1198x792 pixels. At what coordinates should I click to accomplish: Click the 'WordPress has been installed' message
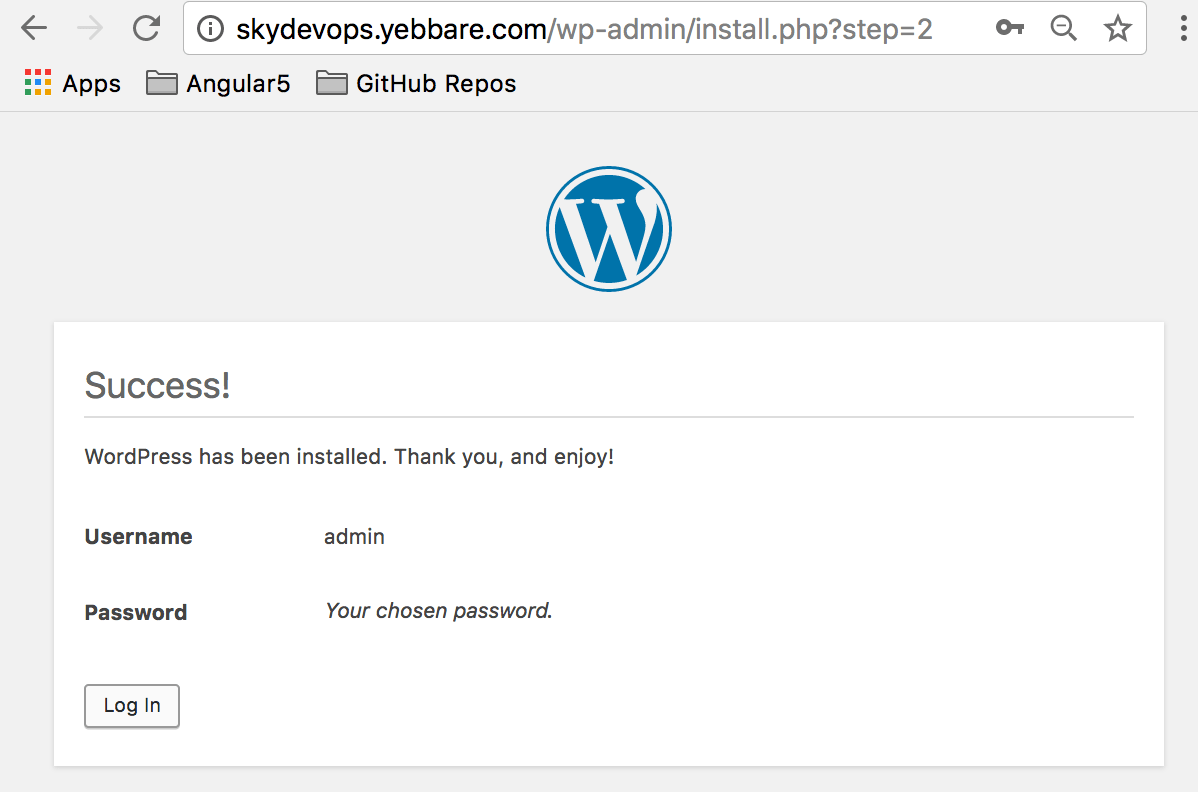pyautogui.click(x=349, y=457)
